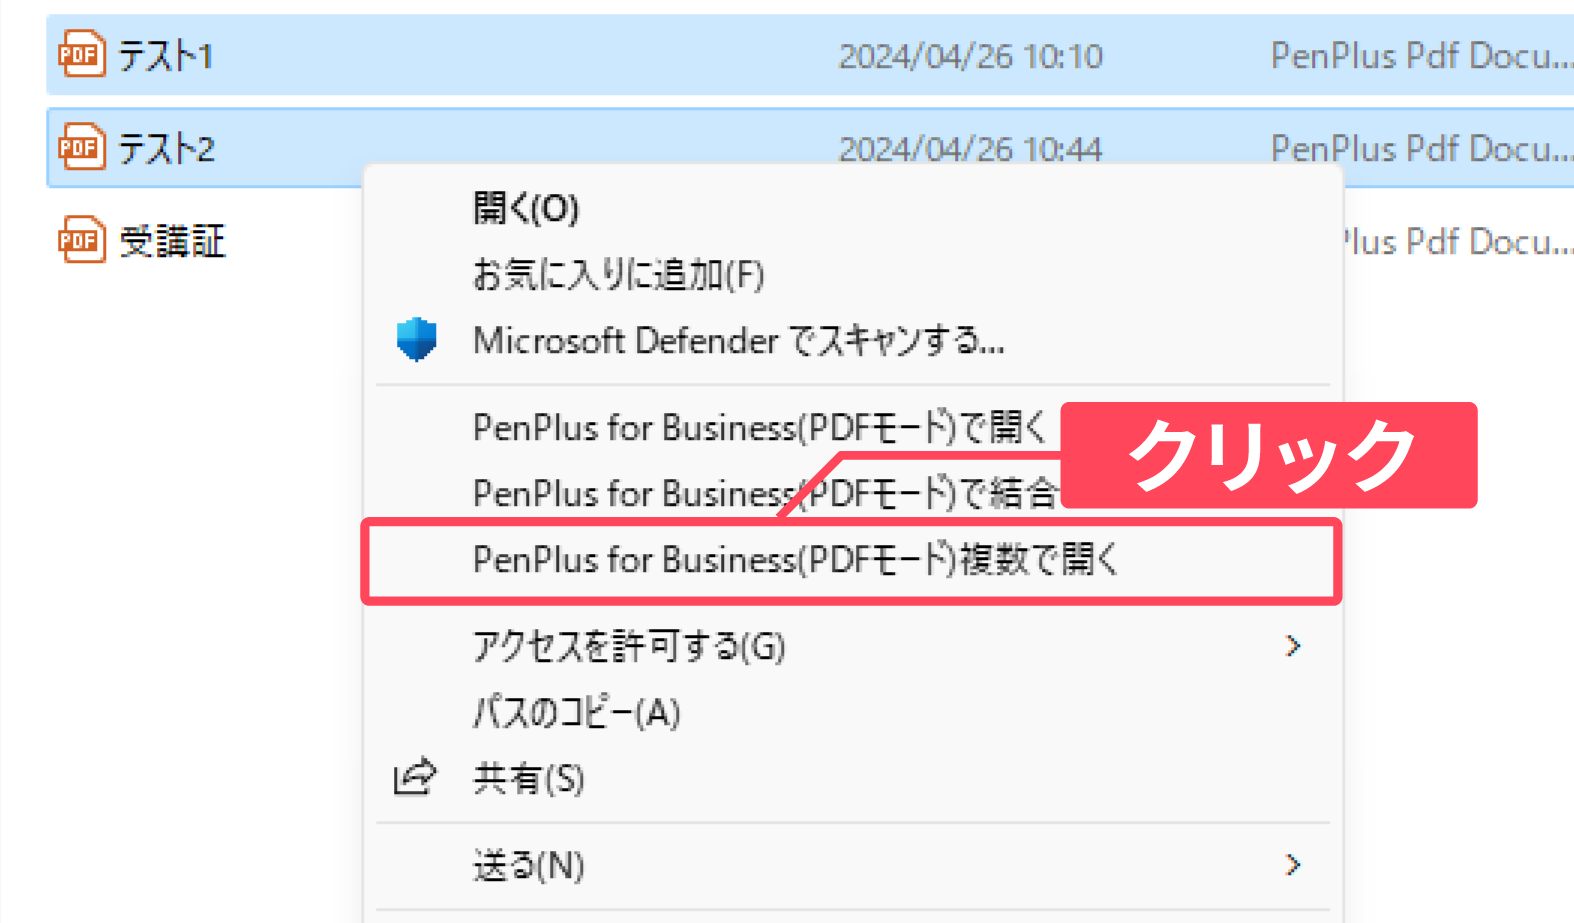Click the Pdf Docu... type of 受講証

coord(1458,241)
